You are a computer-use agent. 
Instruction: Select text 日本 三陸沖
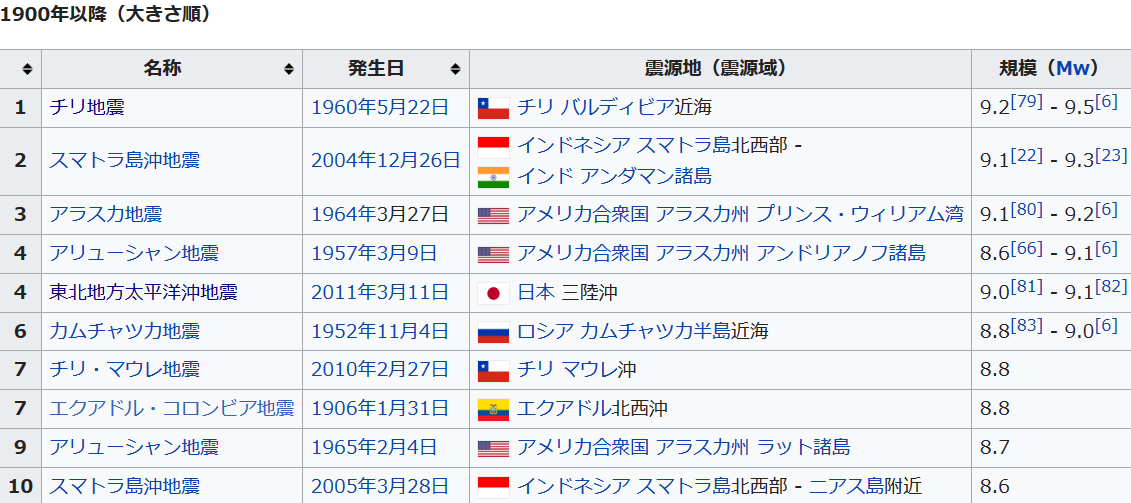(567, 293)
